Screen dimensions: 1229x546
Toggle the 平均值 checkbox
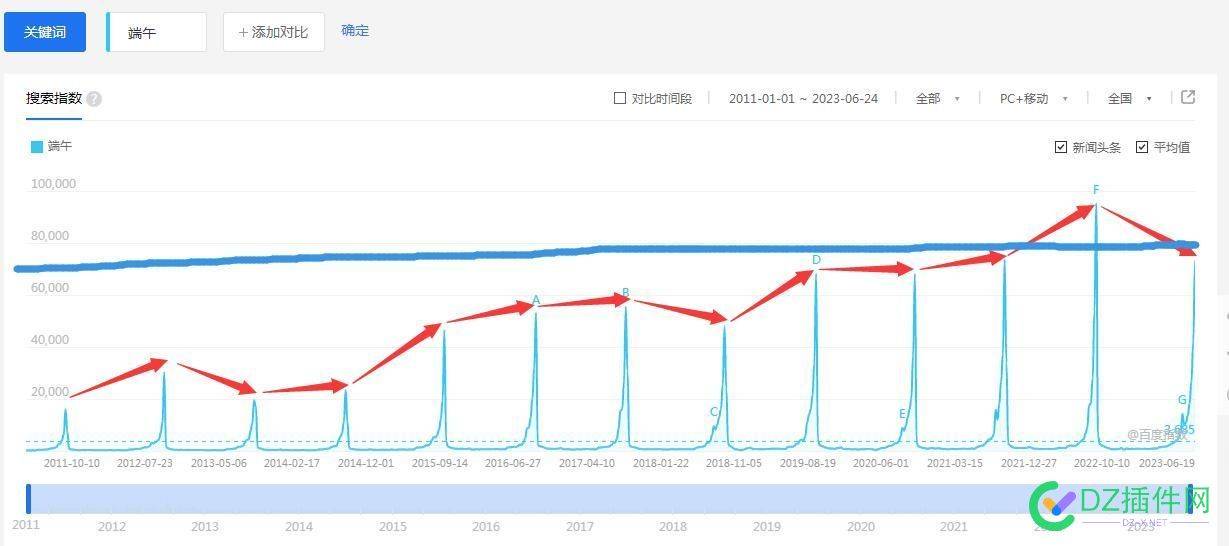pos(1142,147)
